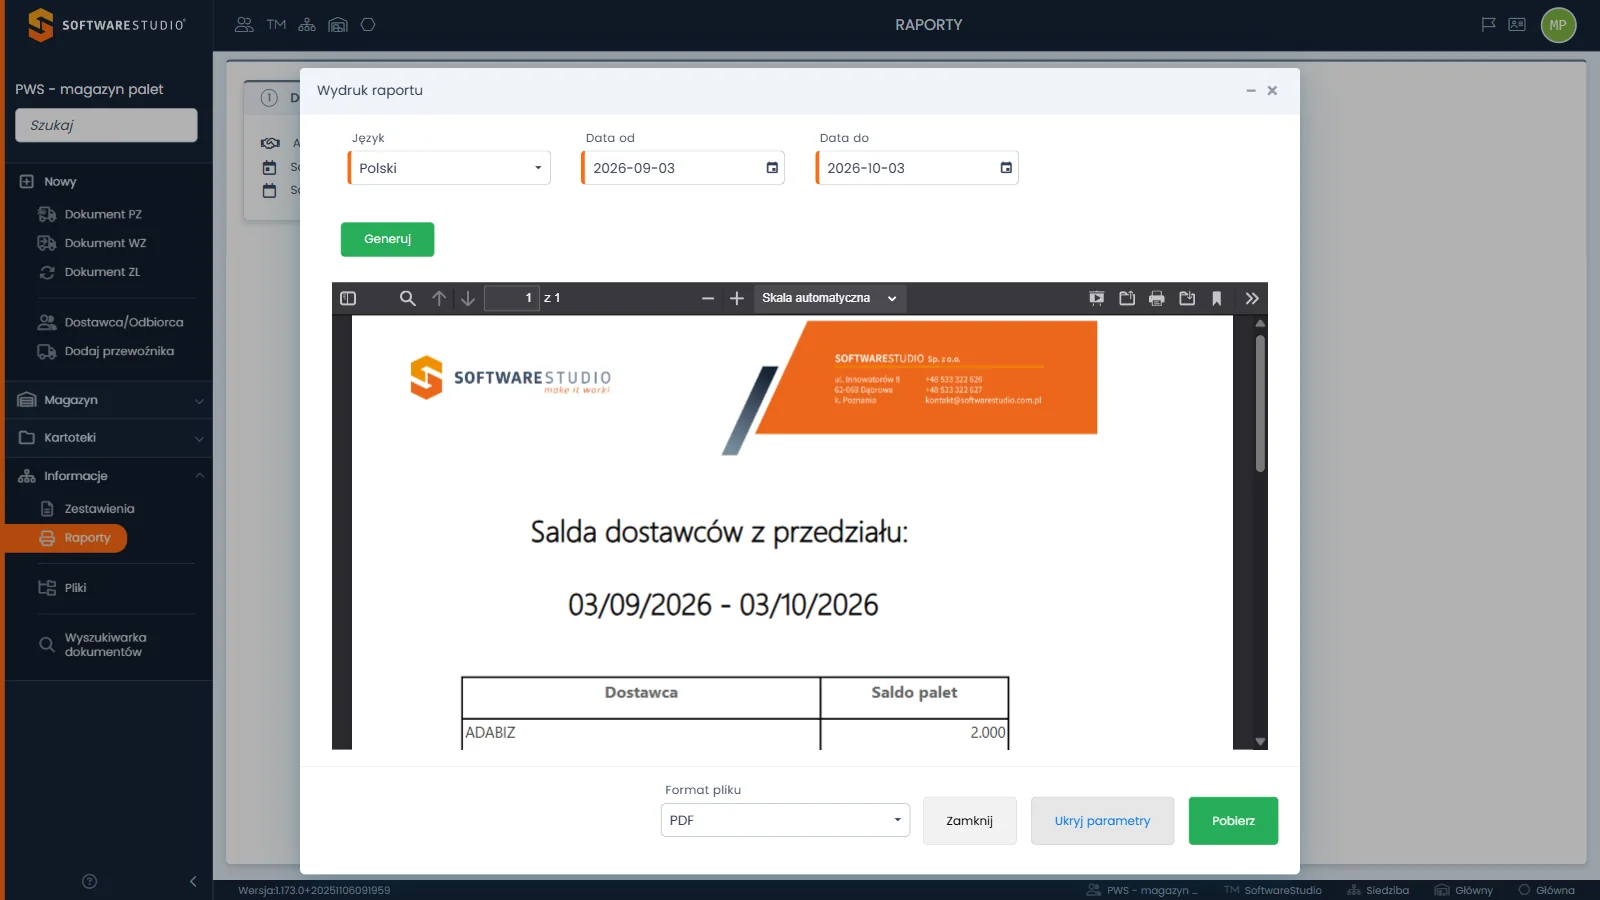Toggle the PDF viewer sidebar panel
1600x900 pixels.
348,298
